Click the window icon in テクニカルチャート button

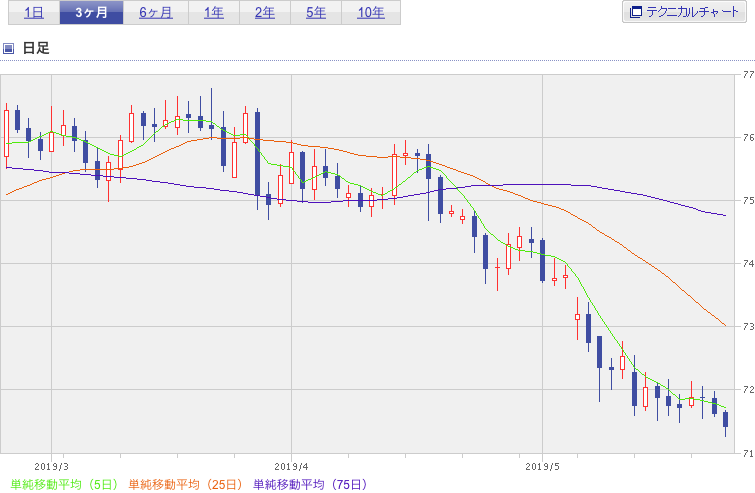coord(636,12)
